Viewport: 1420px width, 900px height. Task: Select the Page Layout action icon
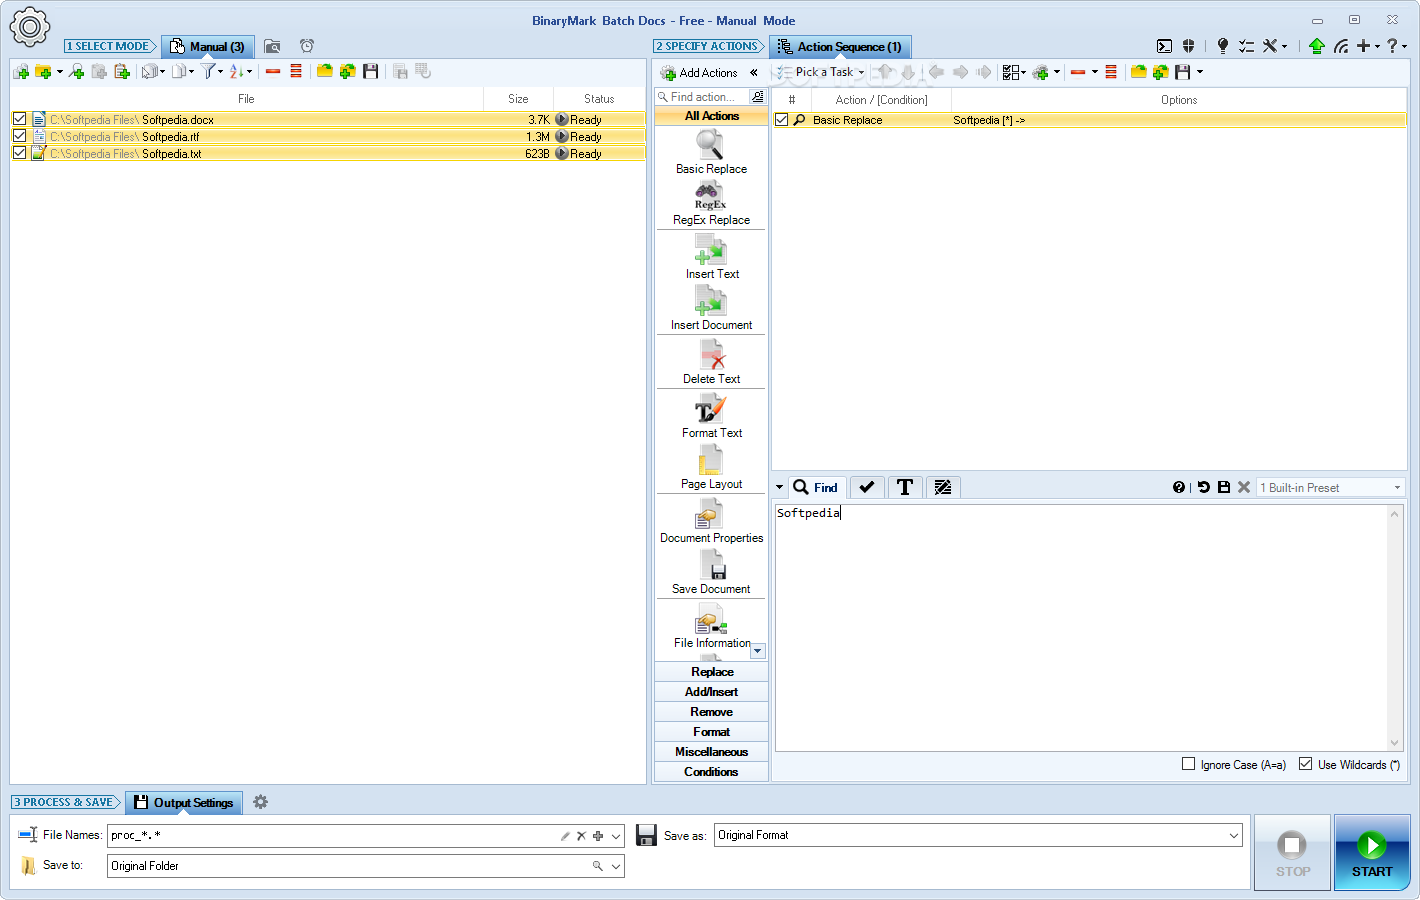[x=711, y=467]
